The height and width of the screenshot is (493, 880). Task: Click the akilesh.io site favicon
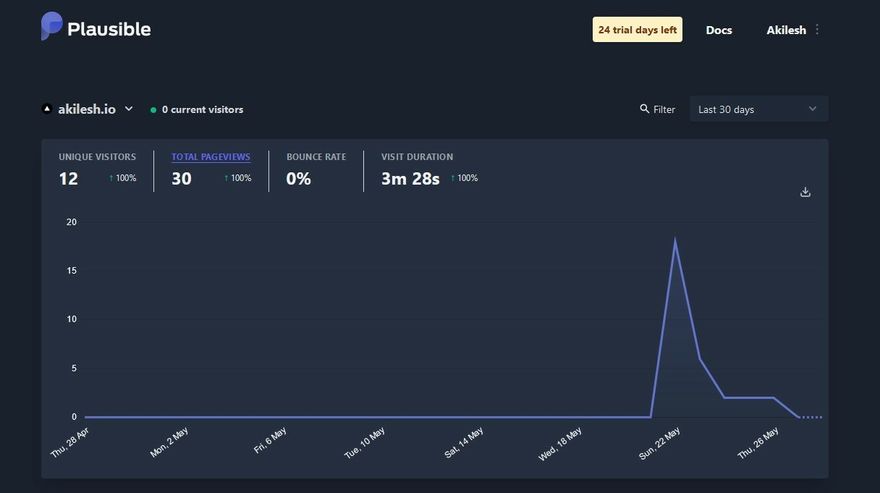click(x=47, y=109)
